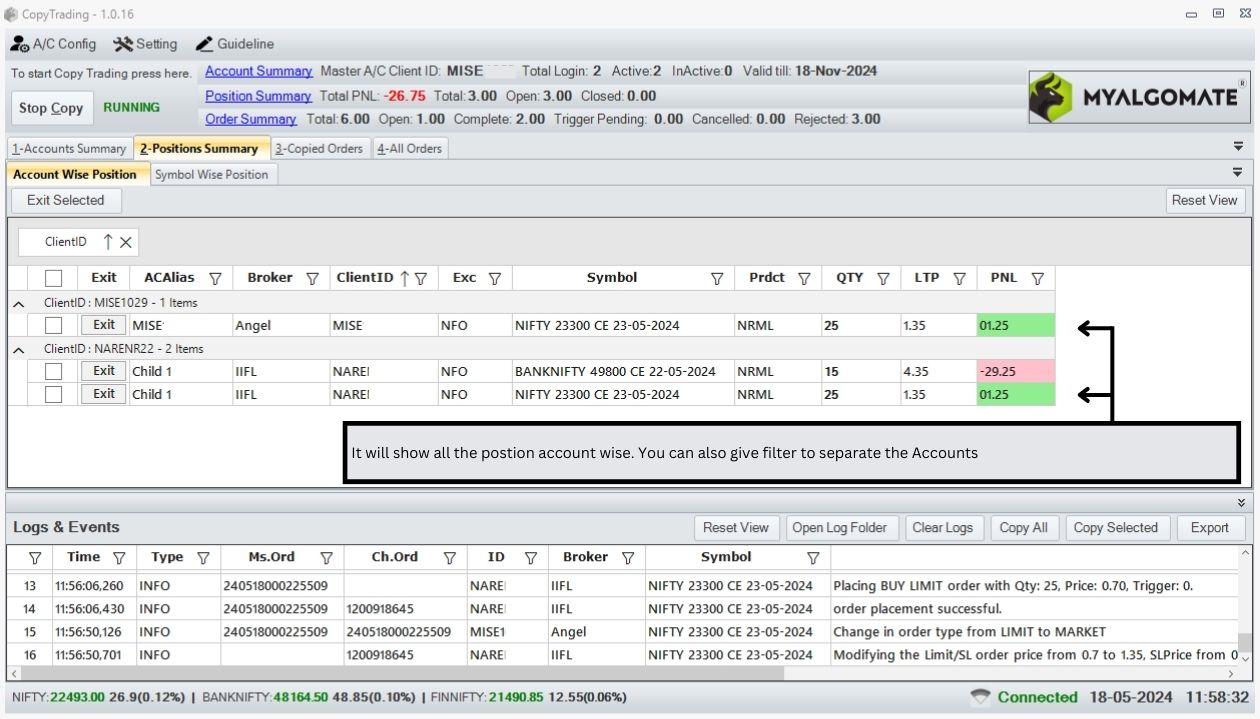Open the position sub-tabs overflow dropdown
The height and width of the screenshot is (719, 1260).
pos(1238,173)
